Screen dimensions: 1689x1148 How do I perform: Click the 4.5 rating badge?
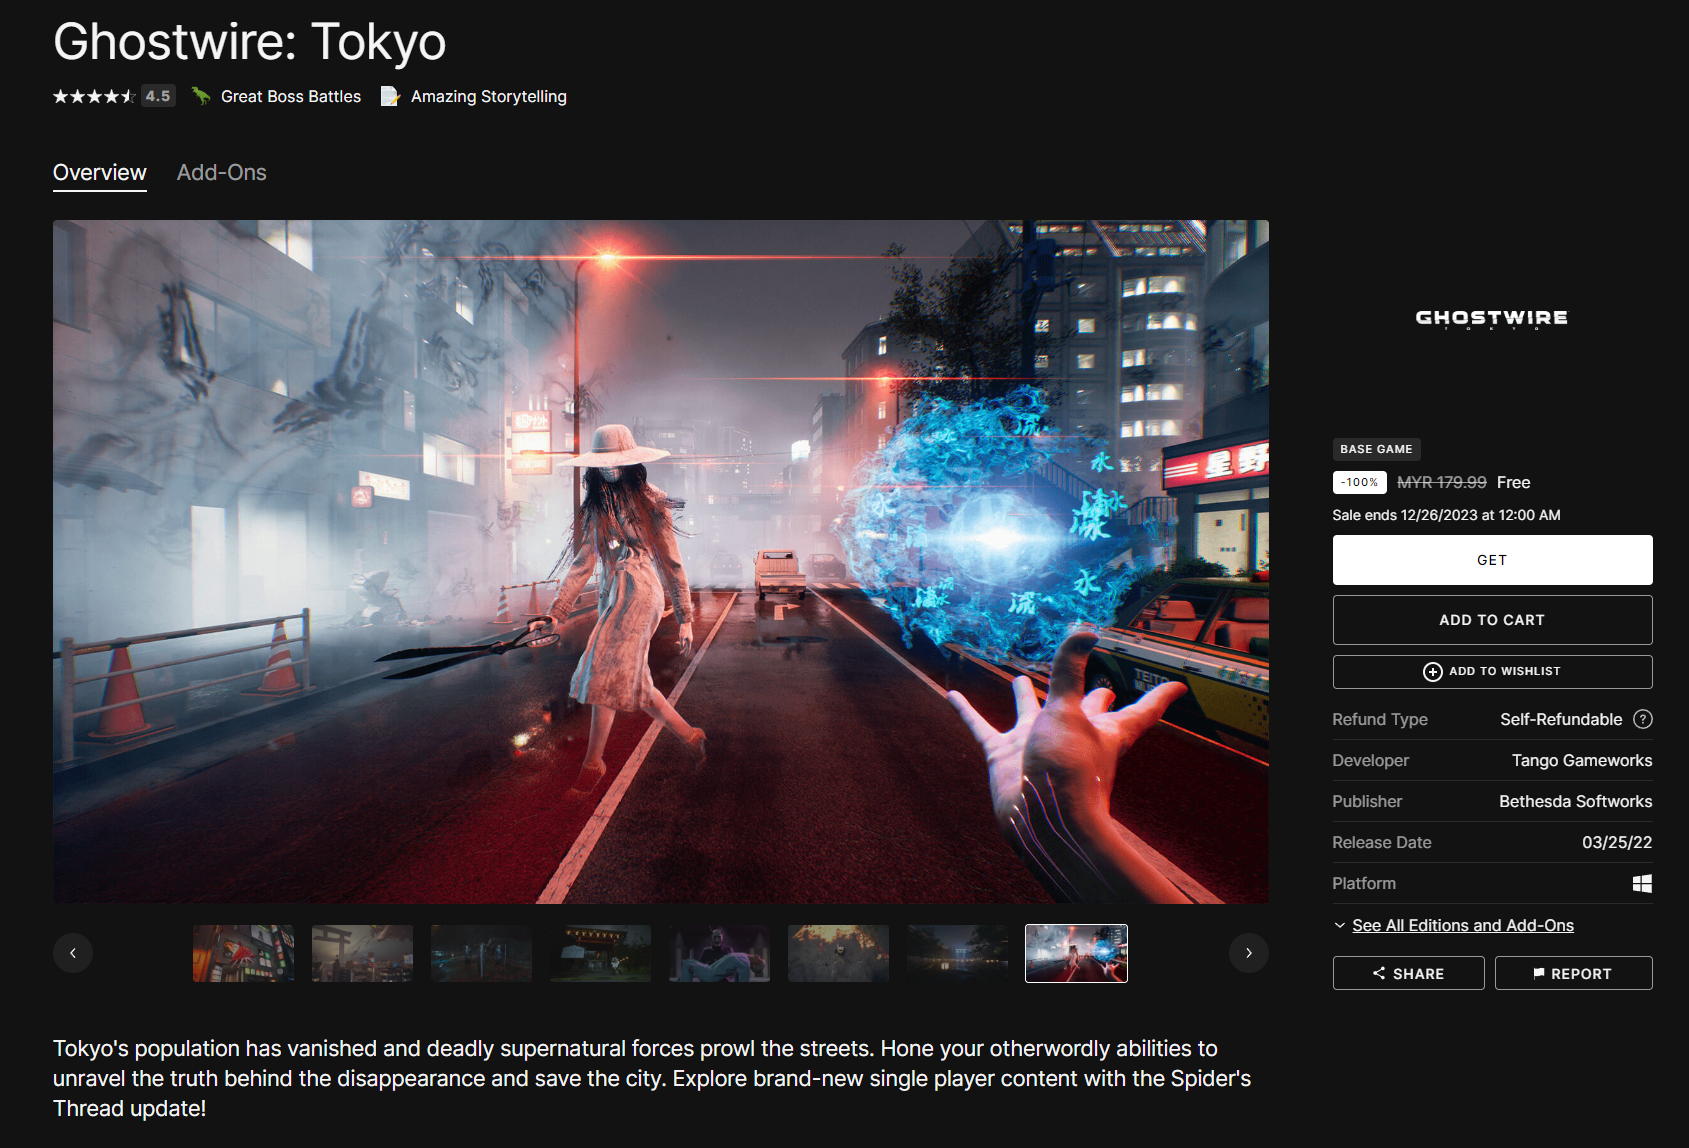(x=158, y=96)
